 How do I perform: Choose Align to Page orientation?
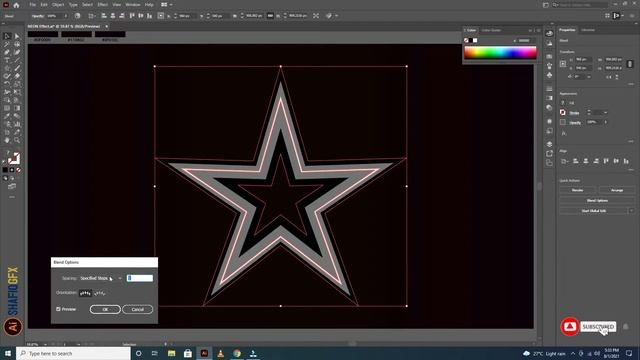point(85,293)
